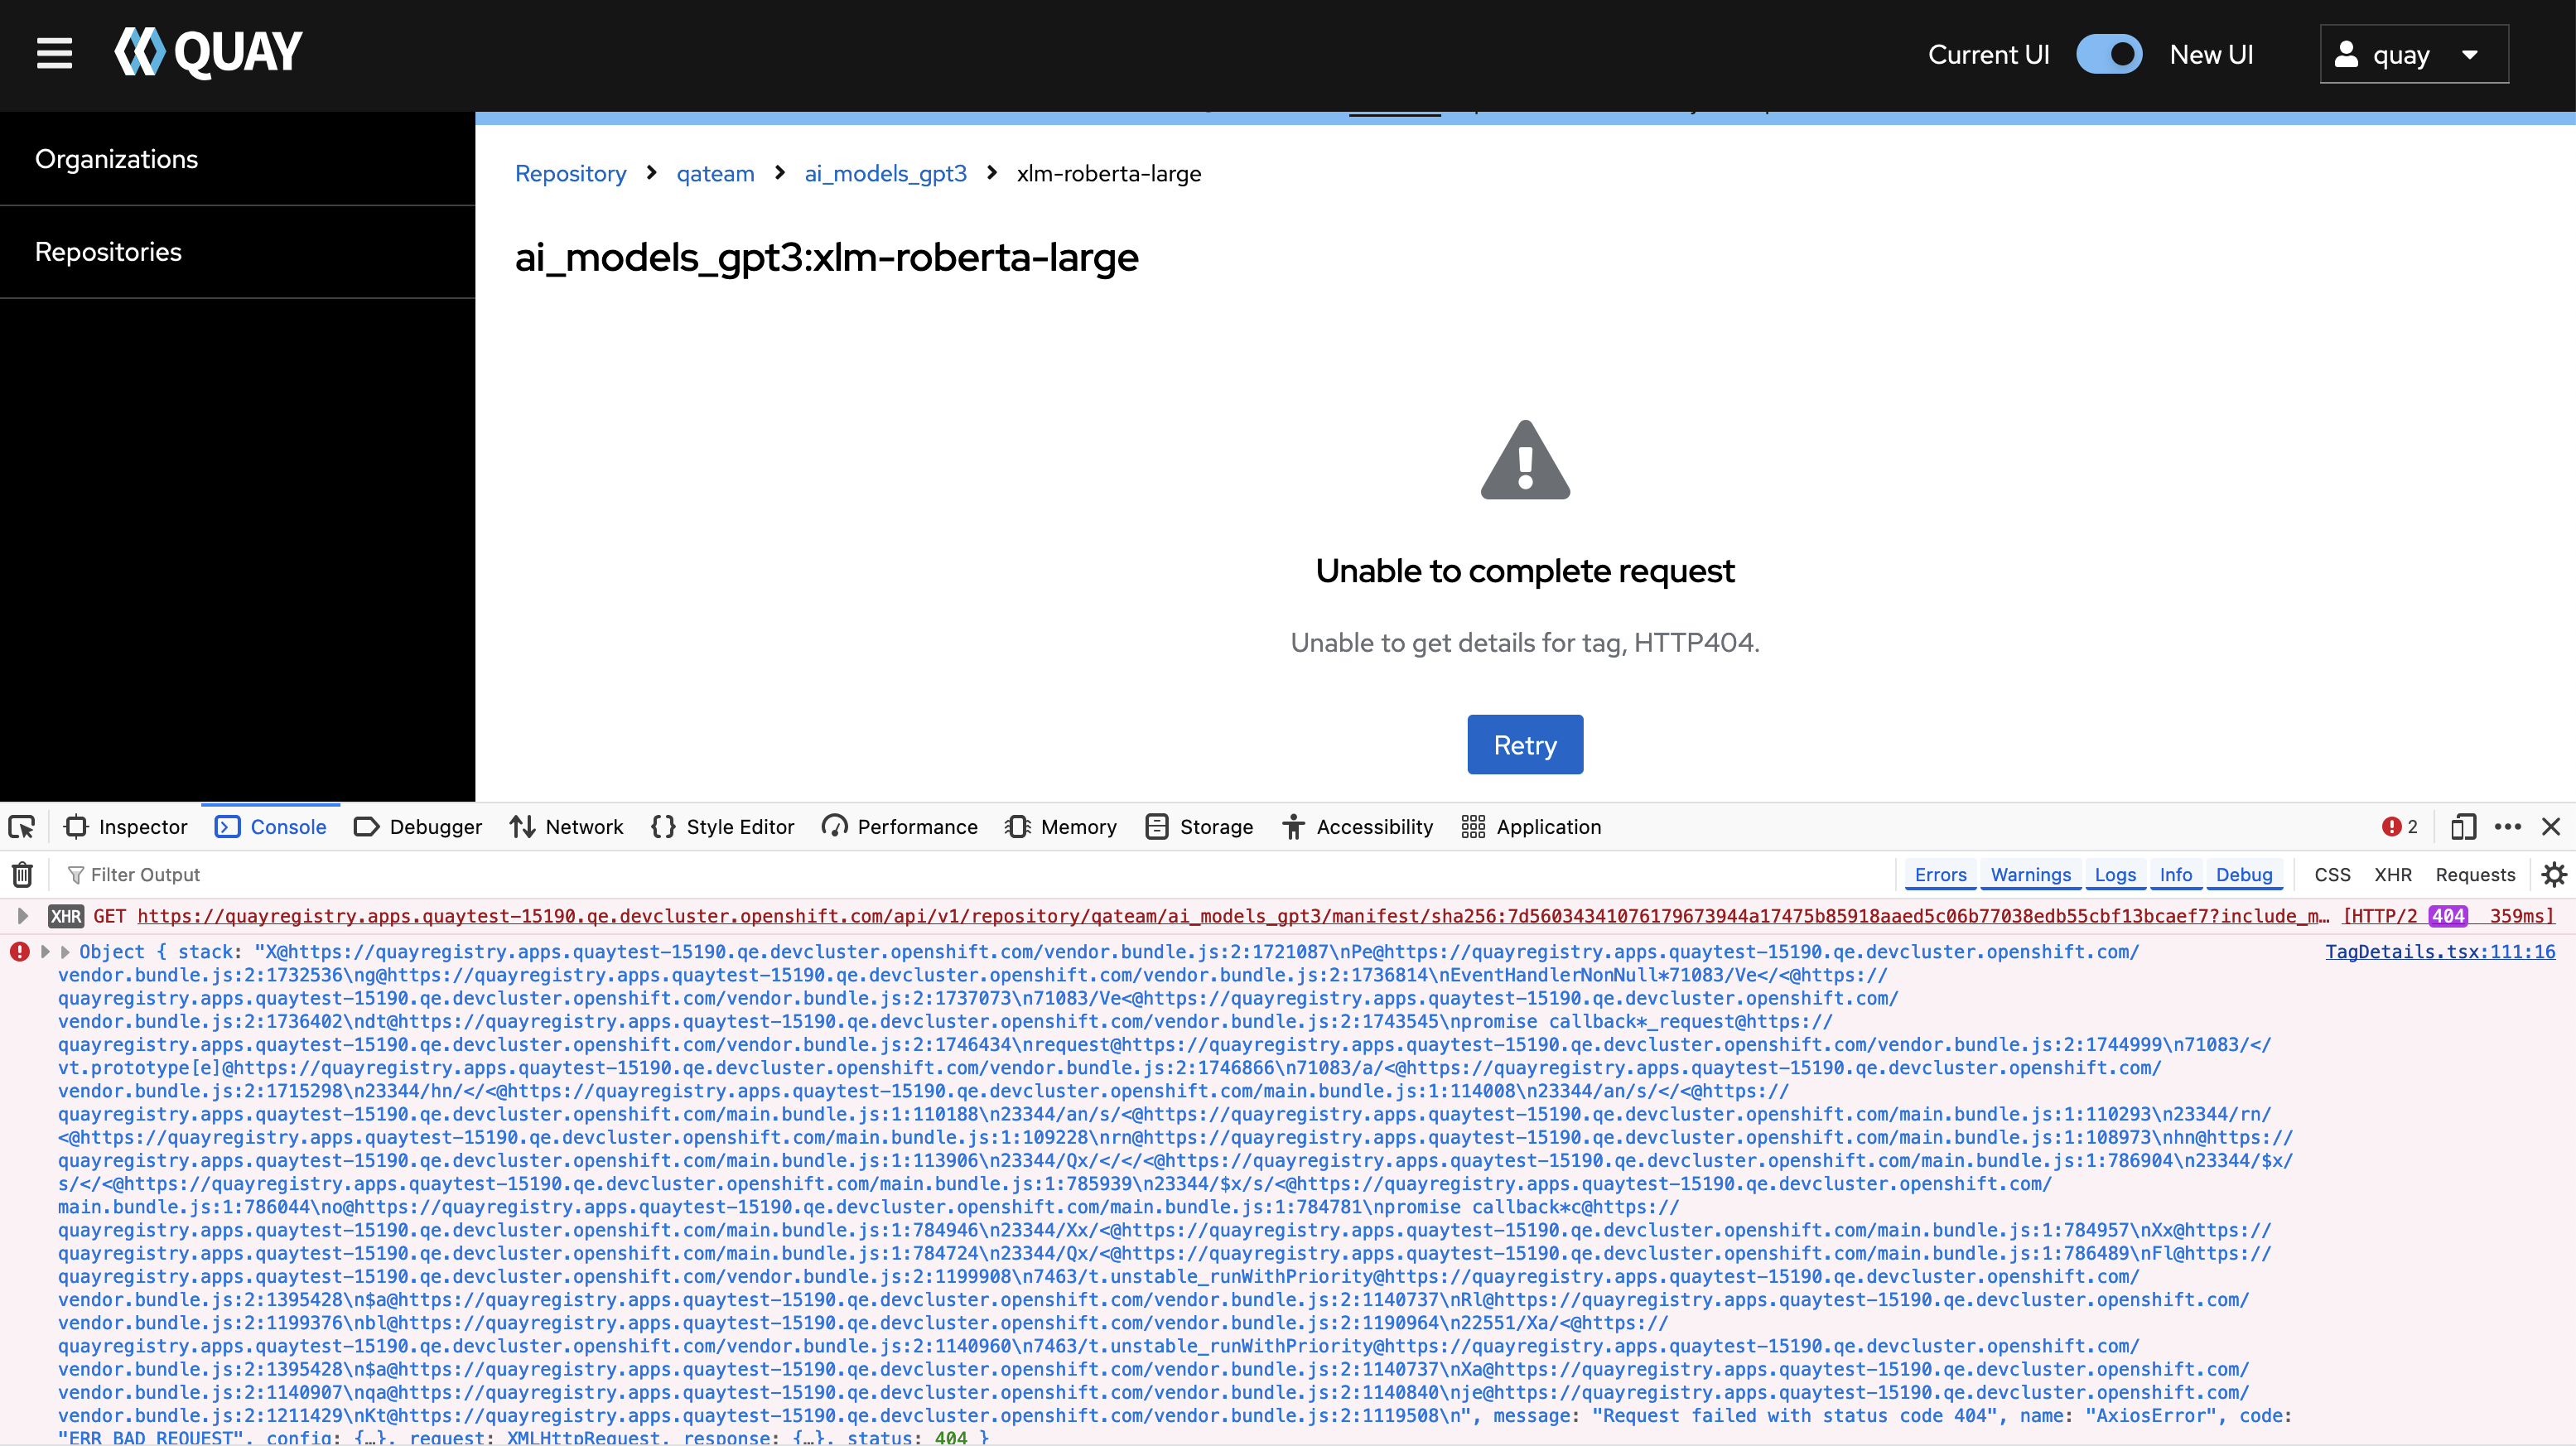The height and width of the screenshot is (1446, 2576).
Task: Click the red error count badge
Action: coord(2399,827)
